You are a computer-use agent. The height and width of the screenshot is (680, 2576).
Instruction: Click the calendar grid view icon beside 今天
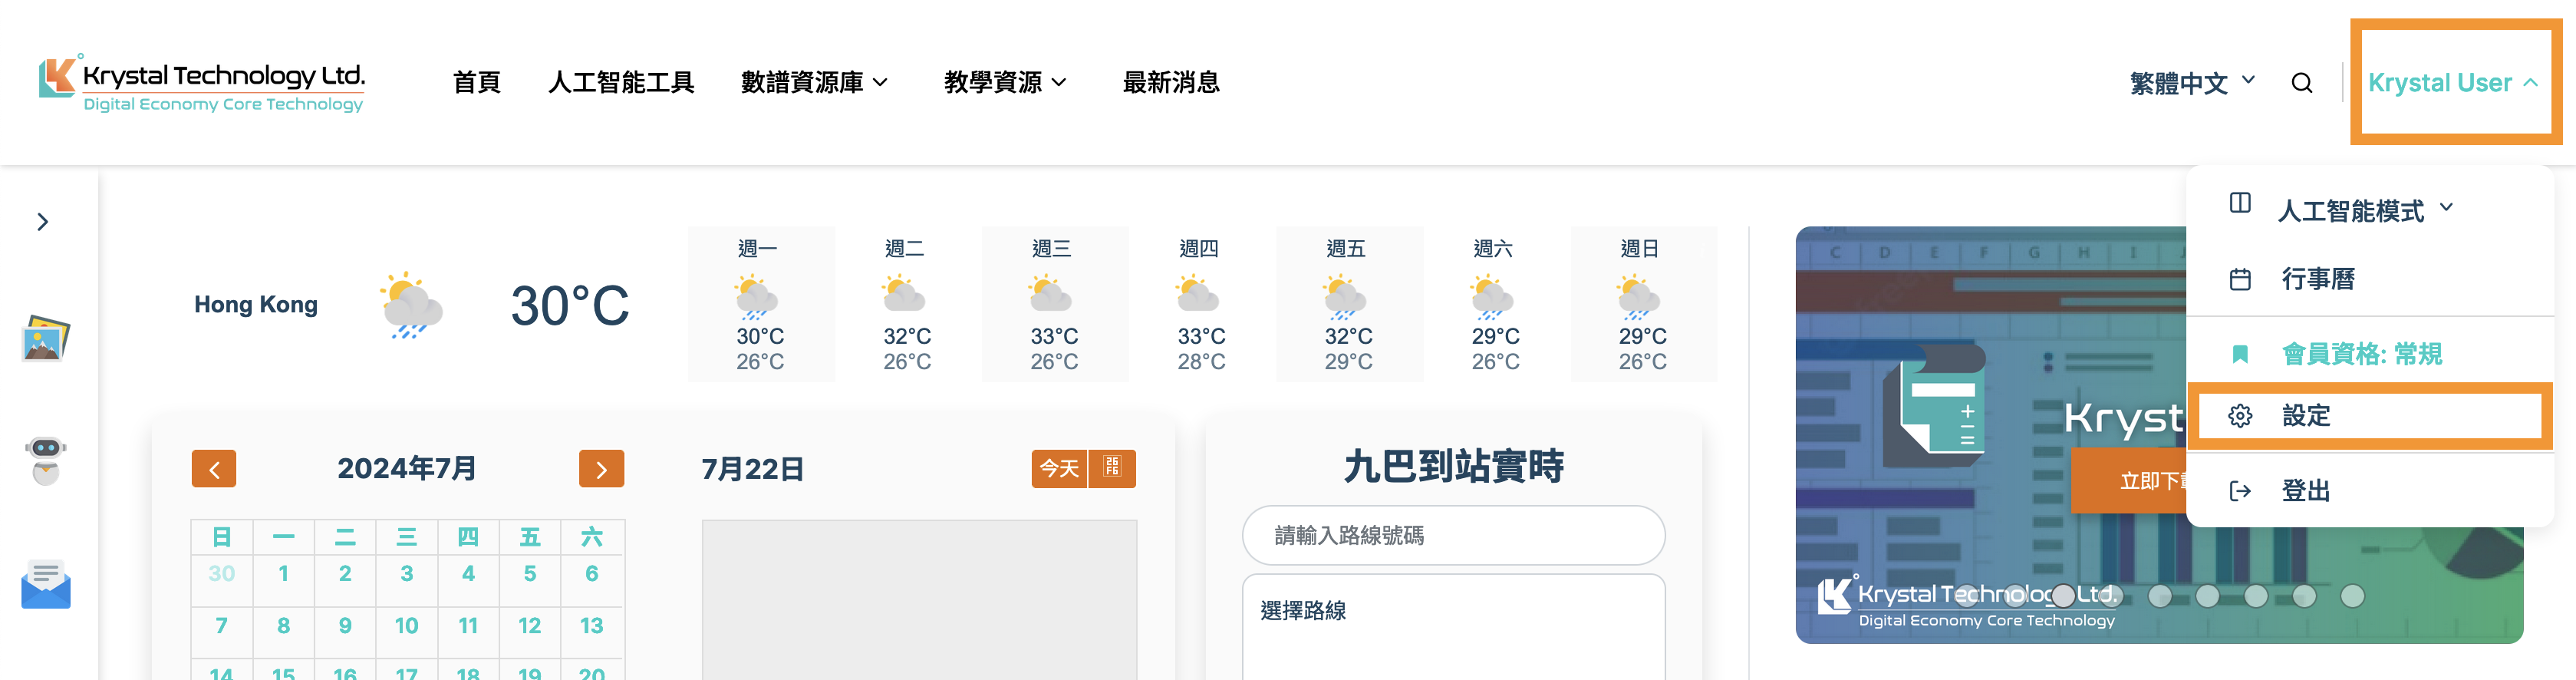point(1112,468)
